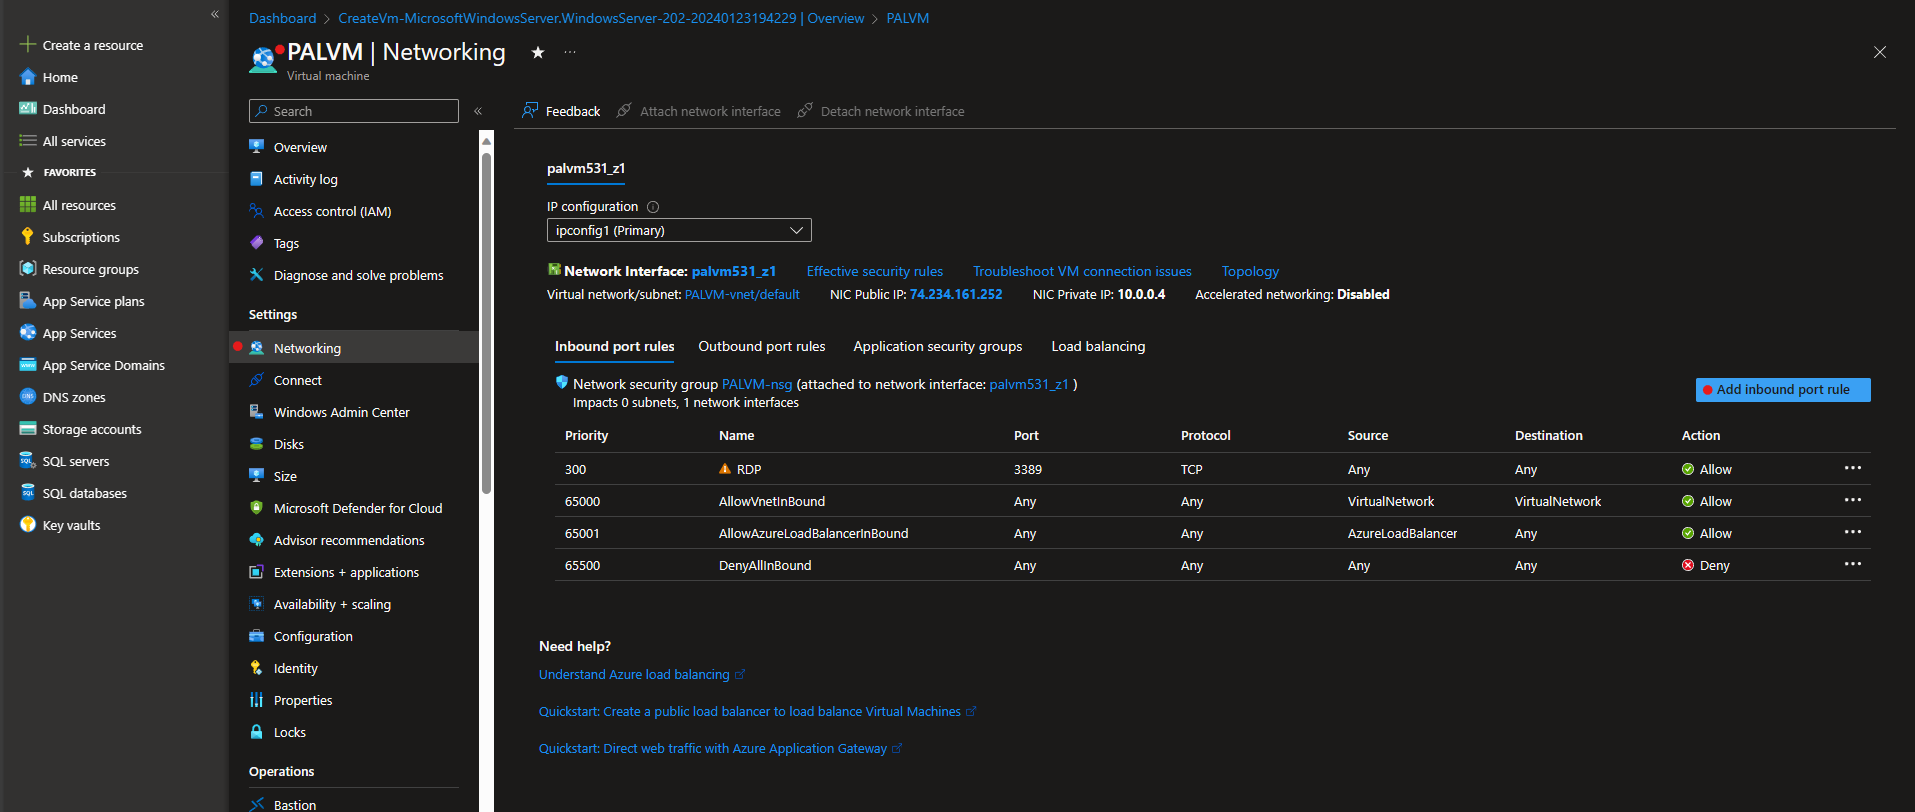Open PALVM-nsg network security group link
The width and height of the screenshot is (1915, 812).
(x=757, y=384)
